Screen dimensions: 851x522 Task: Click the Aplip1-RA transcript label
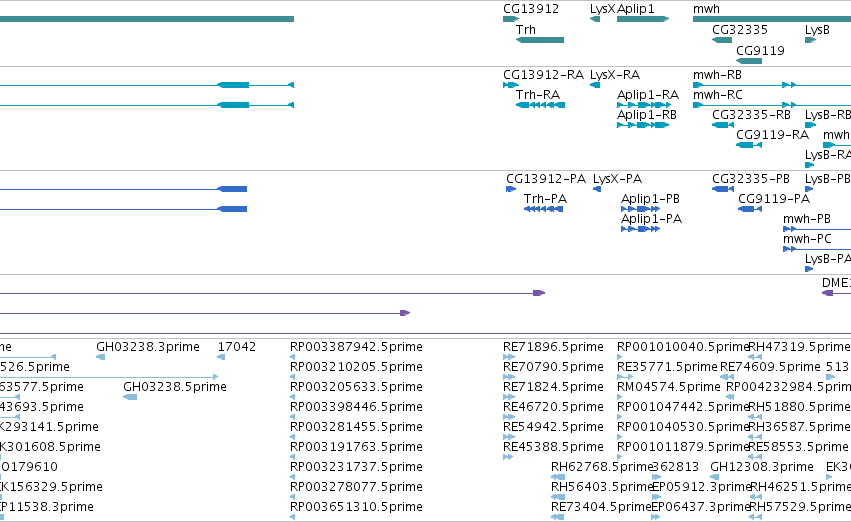click(647, 94)
